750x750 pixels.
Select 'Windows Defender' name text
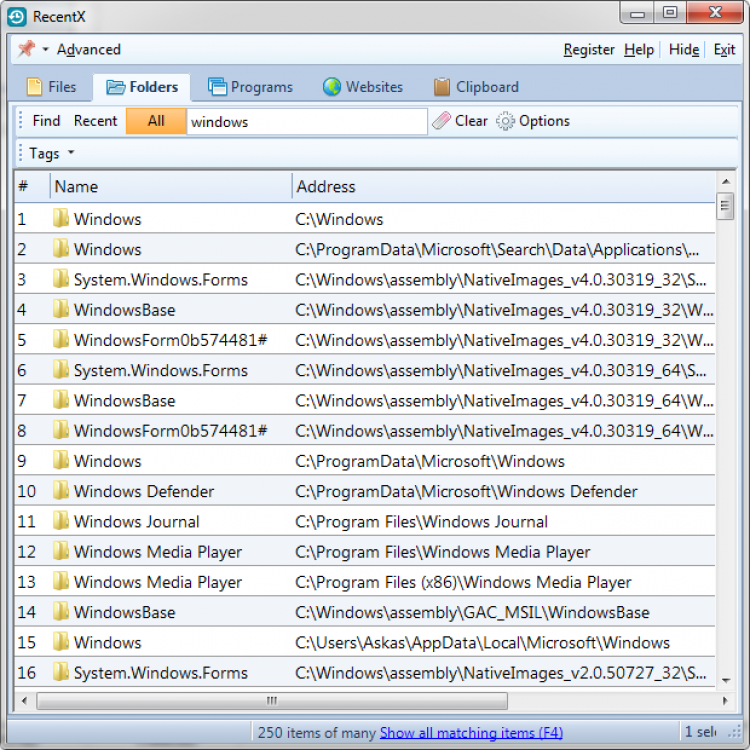click(x=144, y=491)
